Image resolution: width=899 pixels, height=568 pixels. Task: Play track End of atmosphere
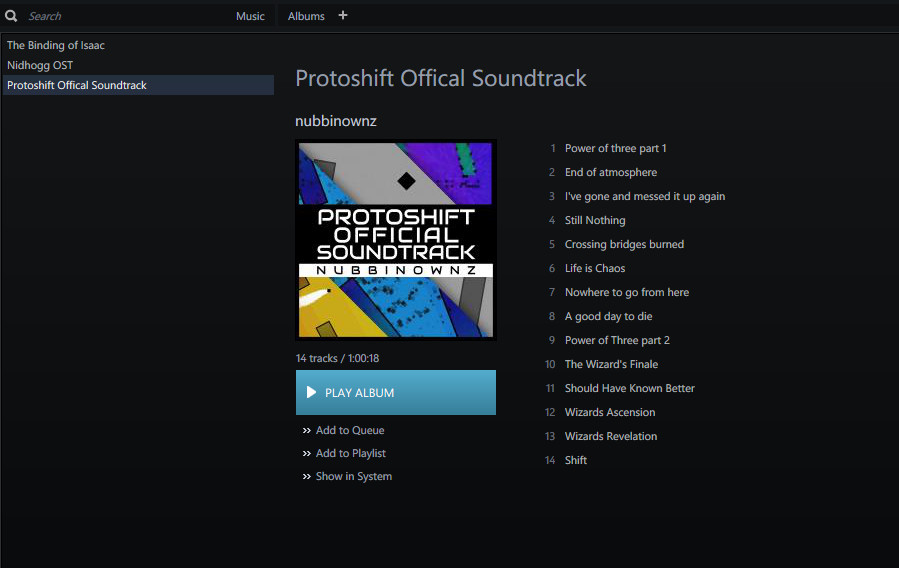tap(610, 172)
